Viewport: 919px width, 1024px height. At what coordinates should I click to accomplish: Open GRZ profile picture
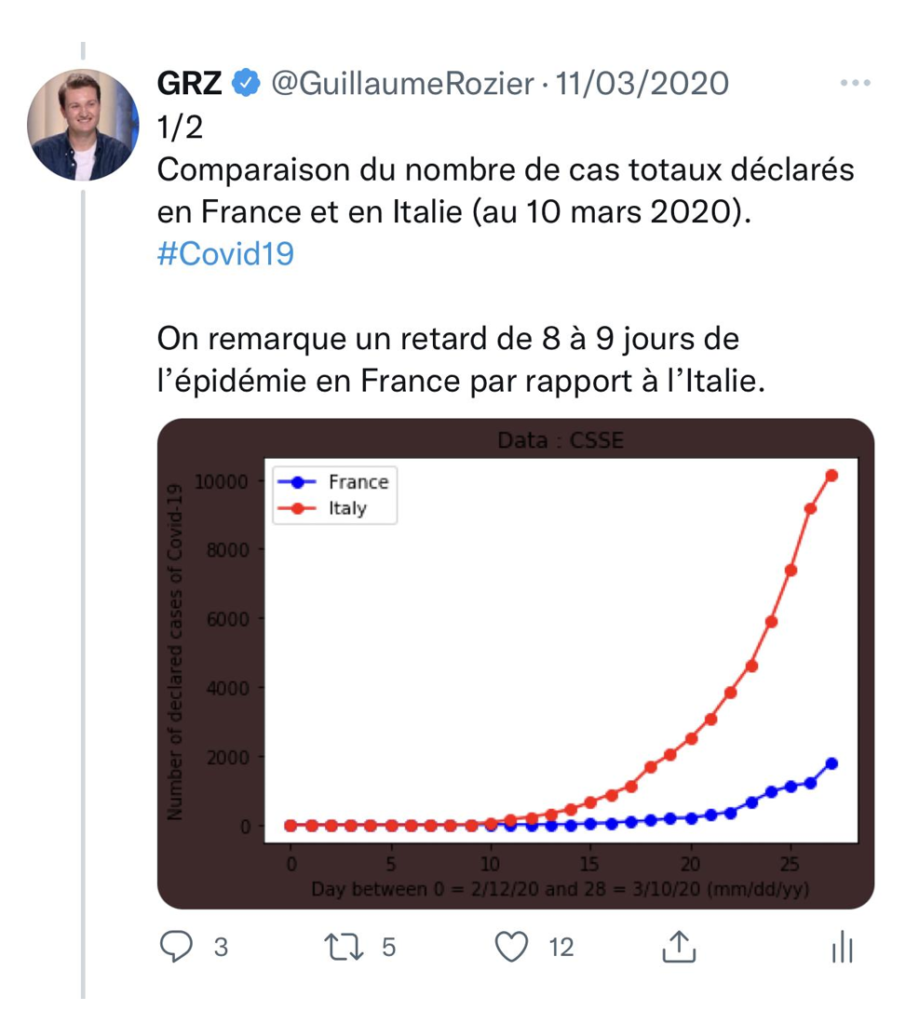(x=83, y=125)
